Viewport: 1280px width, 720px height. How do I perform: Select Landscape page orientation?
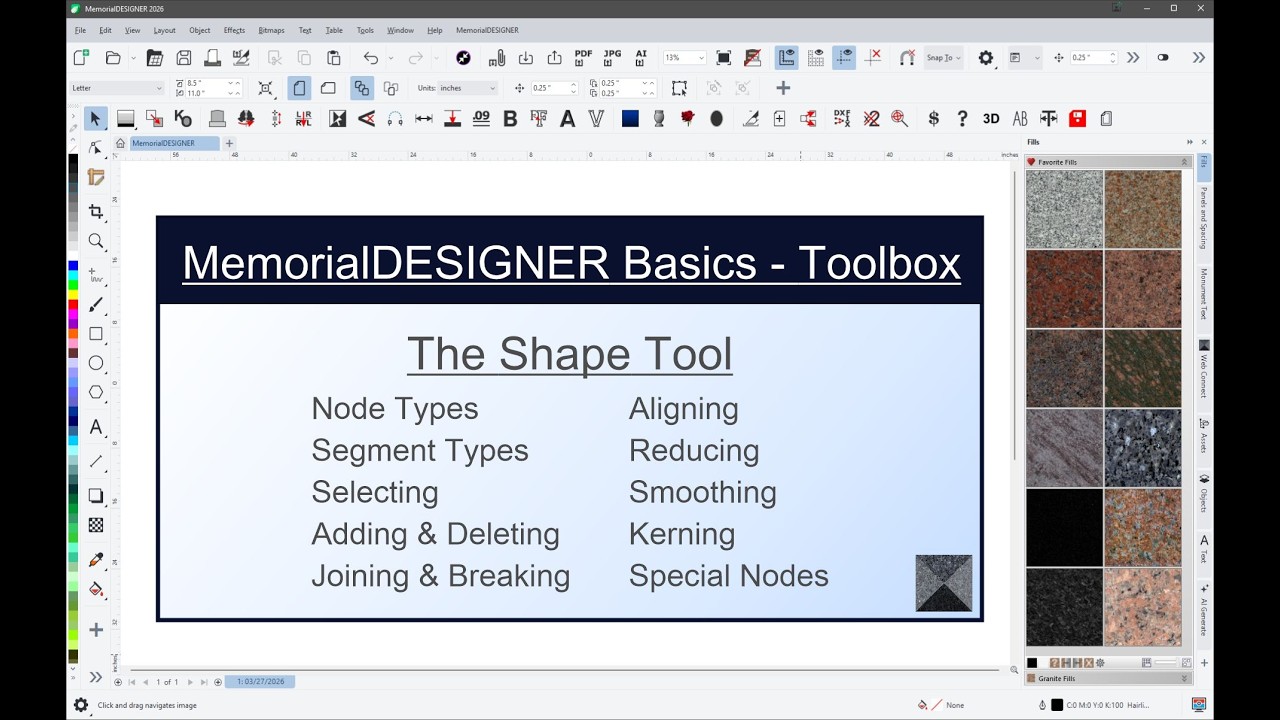328,88
